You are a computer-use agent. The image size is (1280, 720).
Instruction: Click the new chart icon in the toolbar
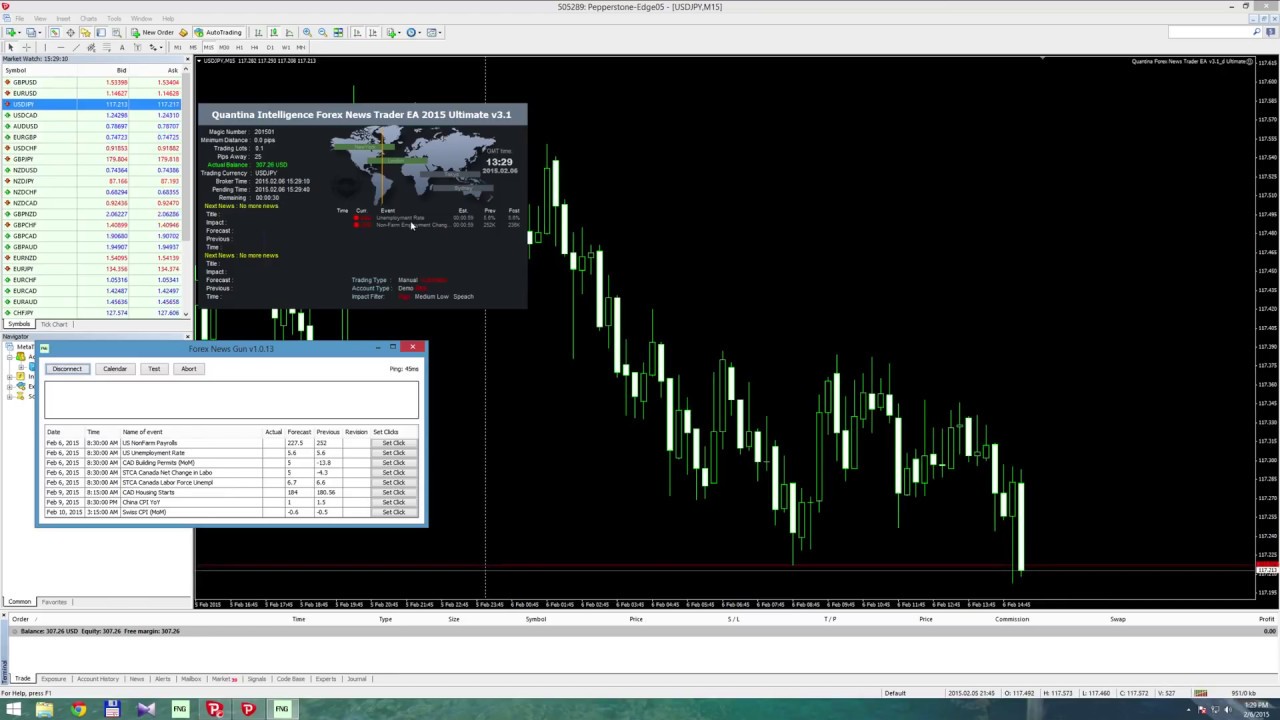coord(10,33)
